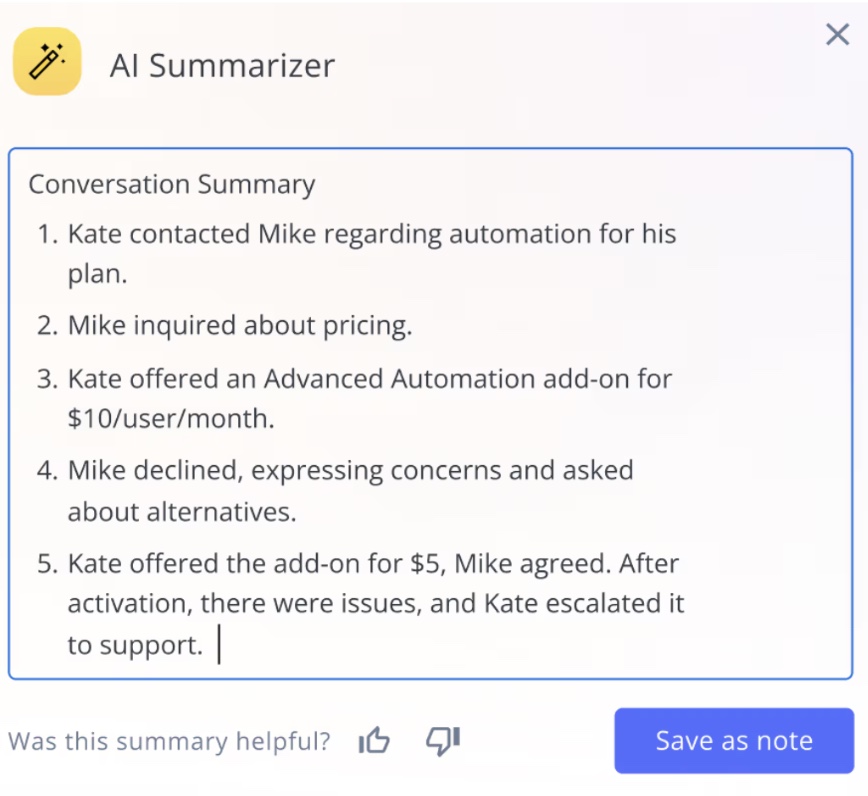868x796 pixels.
Task: Click the thumbs up rating icon
Action: coord(374,740)
